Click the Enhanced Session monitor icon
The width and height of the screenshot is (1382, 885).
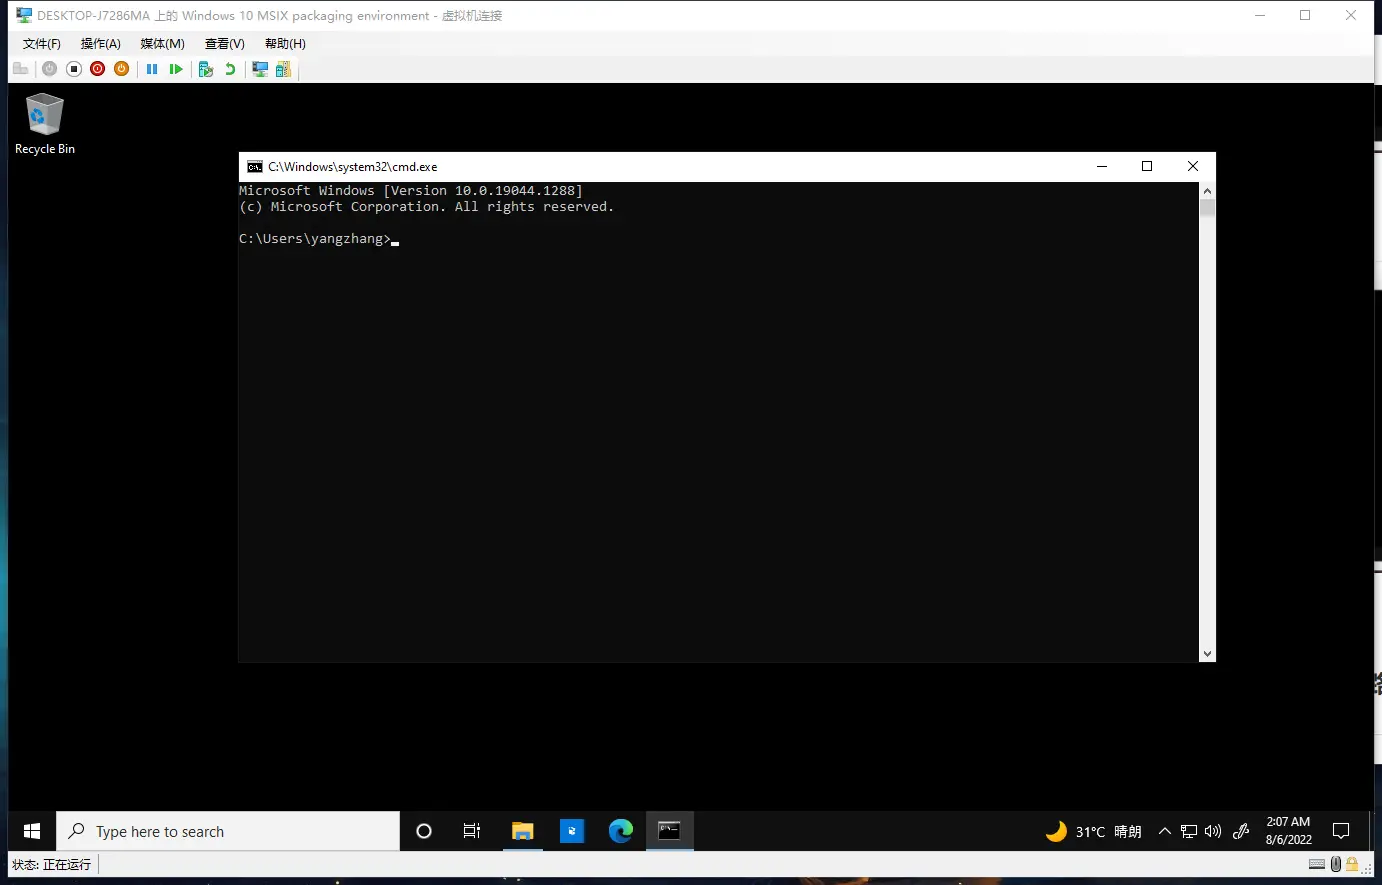click(260, 69)
